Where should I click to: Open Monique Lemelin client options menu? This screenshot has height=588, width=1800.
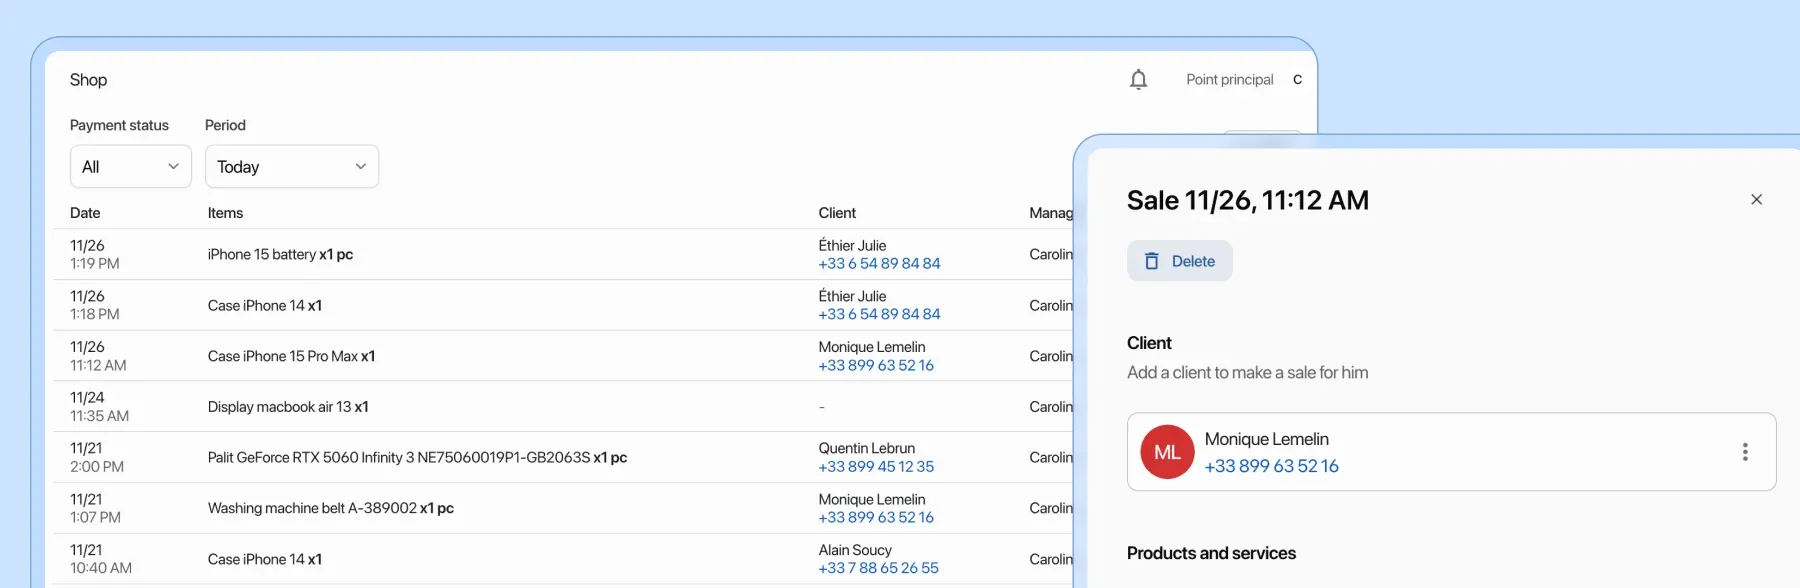click(1745, 452)
